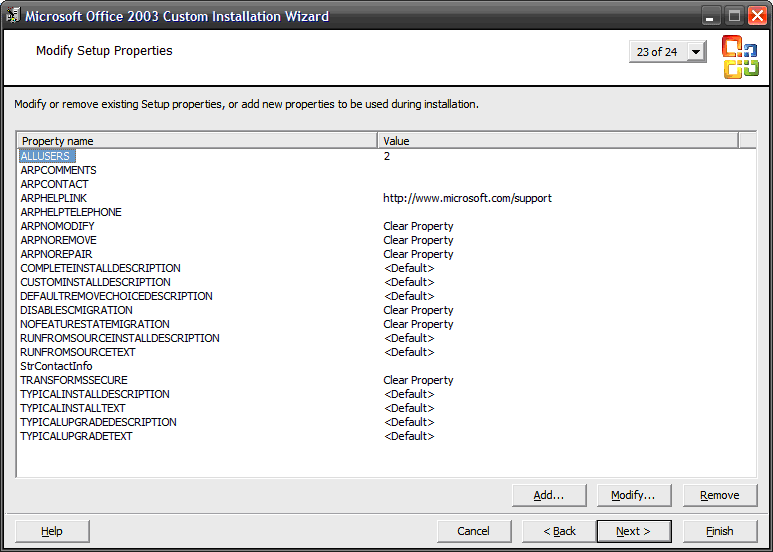Open Help for this wizard page
773x552 pixels.
coord(52,531)
